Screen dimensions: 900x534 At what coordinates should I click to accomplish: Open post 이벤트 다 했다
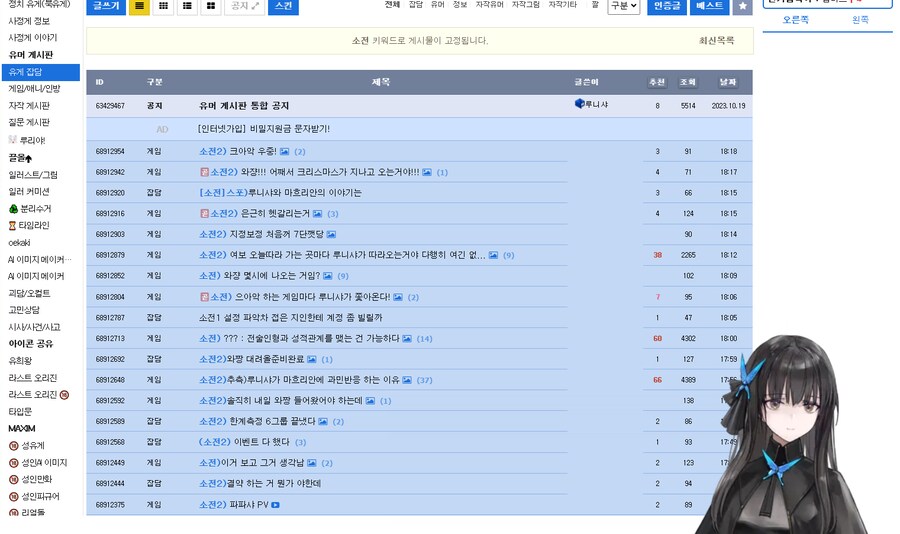click(245, 442)
